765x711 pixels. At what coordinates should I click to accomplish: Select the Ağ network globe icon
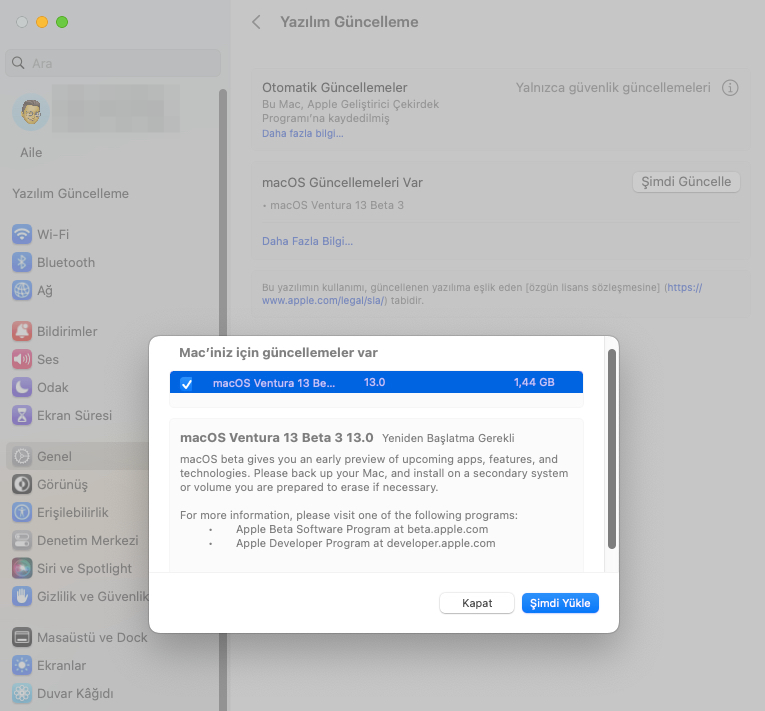(22, 290)
